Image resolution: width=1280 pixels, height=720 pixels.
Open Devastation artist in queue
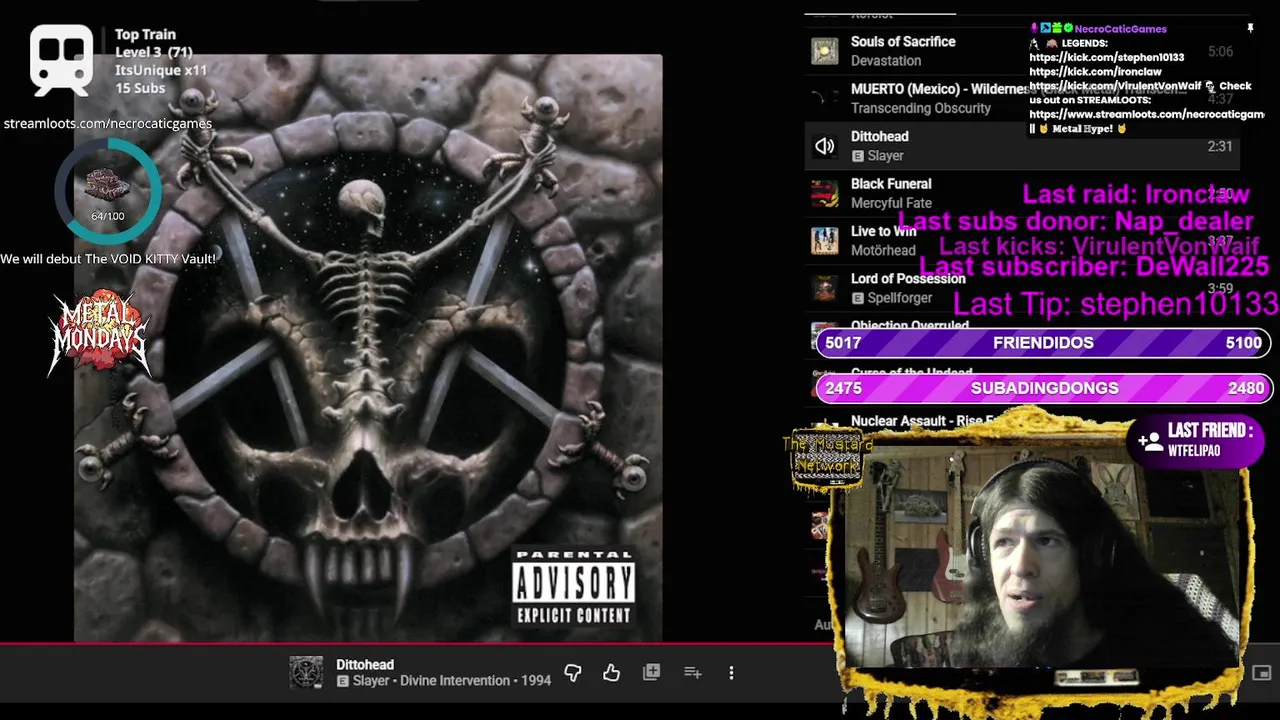(886, 61)
